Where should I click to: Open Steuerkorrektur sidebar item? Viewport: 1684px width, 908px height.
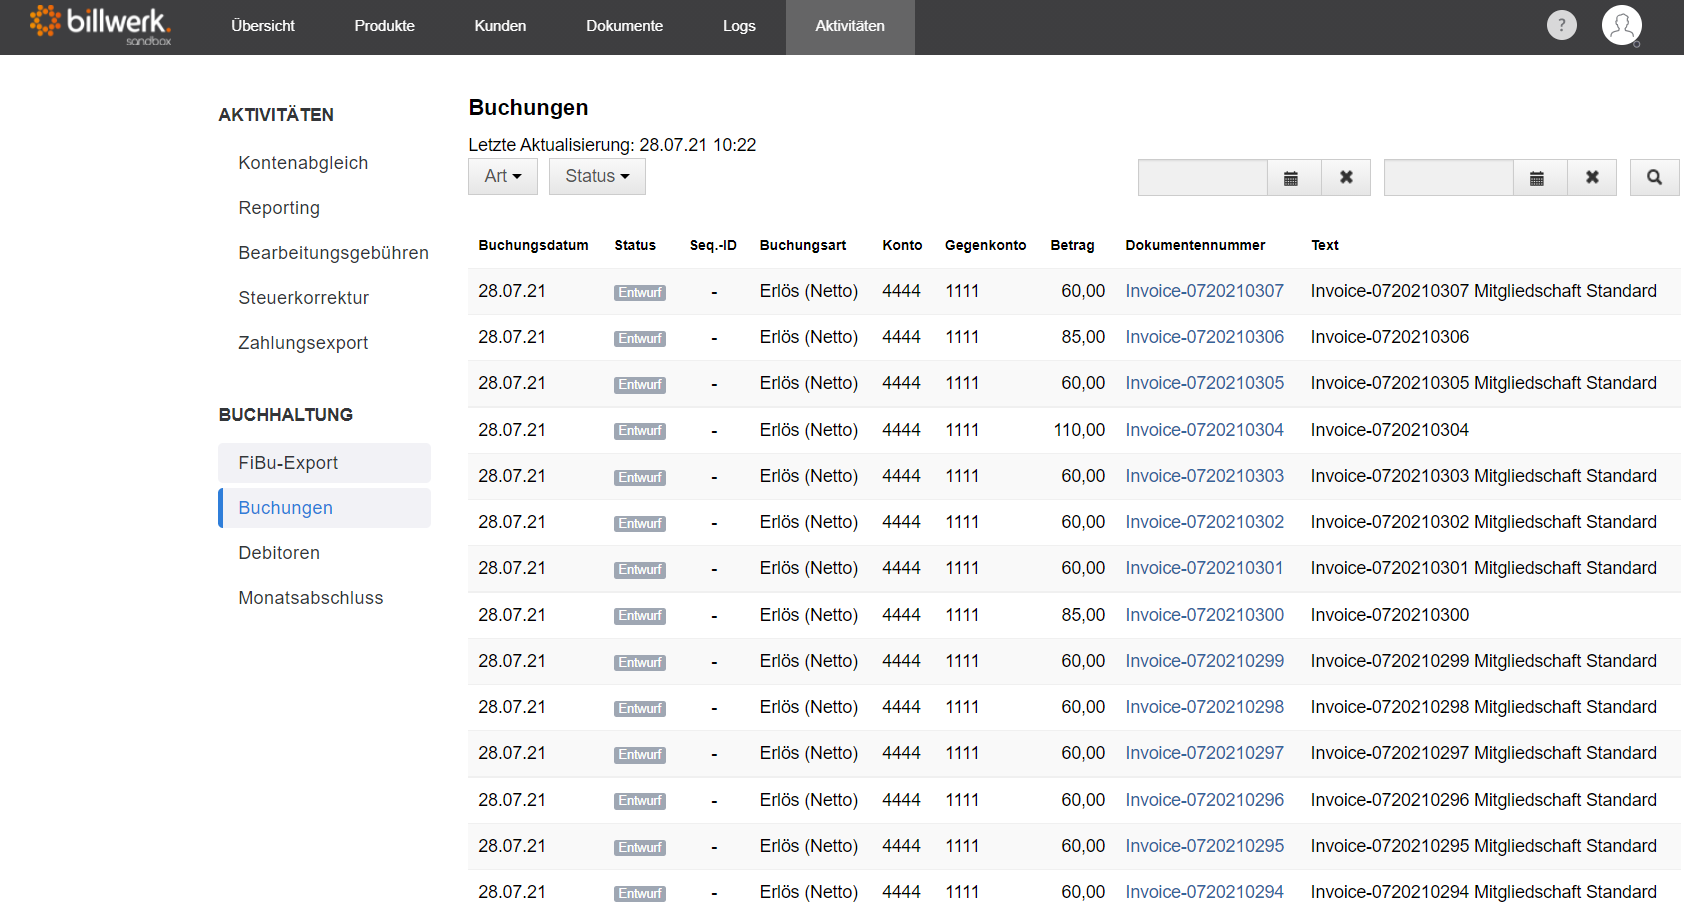(x=303, y=298)
